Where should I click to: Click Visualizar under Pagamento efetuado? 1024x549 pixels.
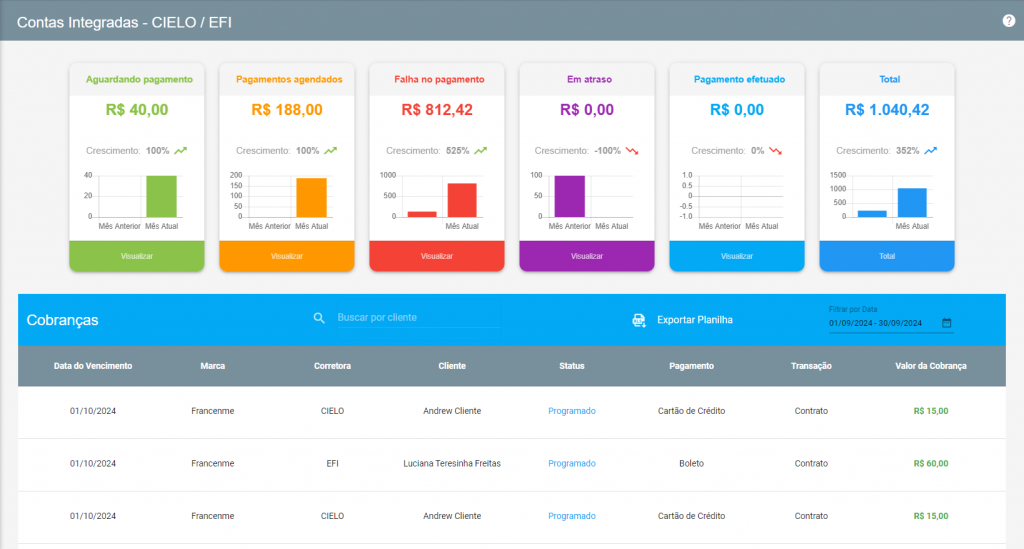point(737,256)
